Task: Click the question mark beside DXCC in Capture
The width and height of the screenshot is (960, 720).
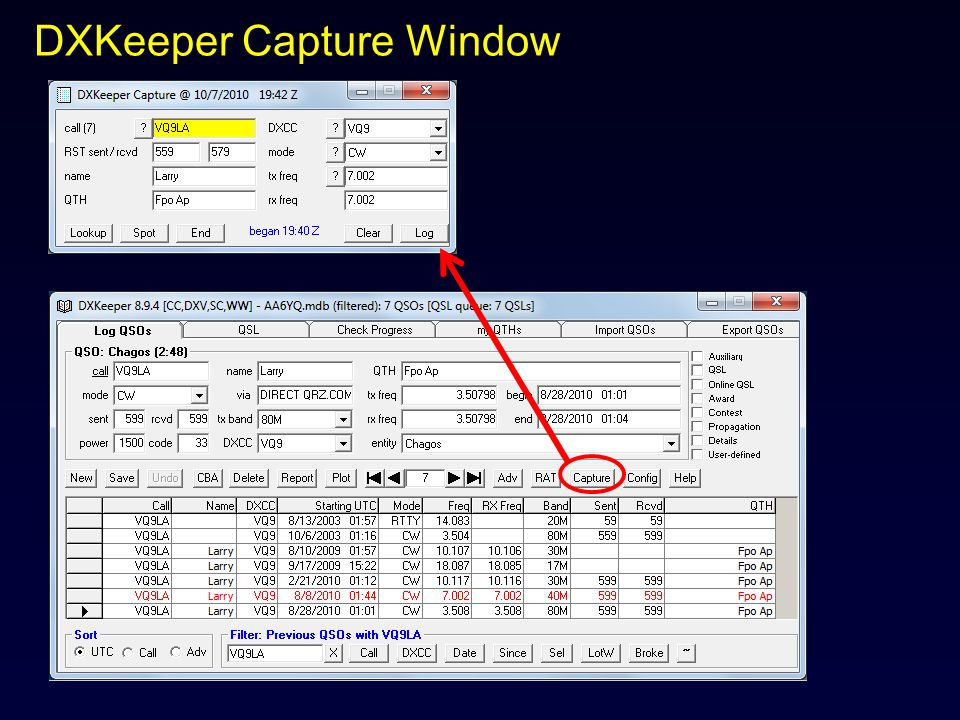Action: click(x=334, y=128)
